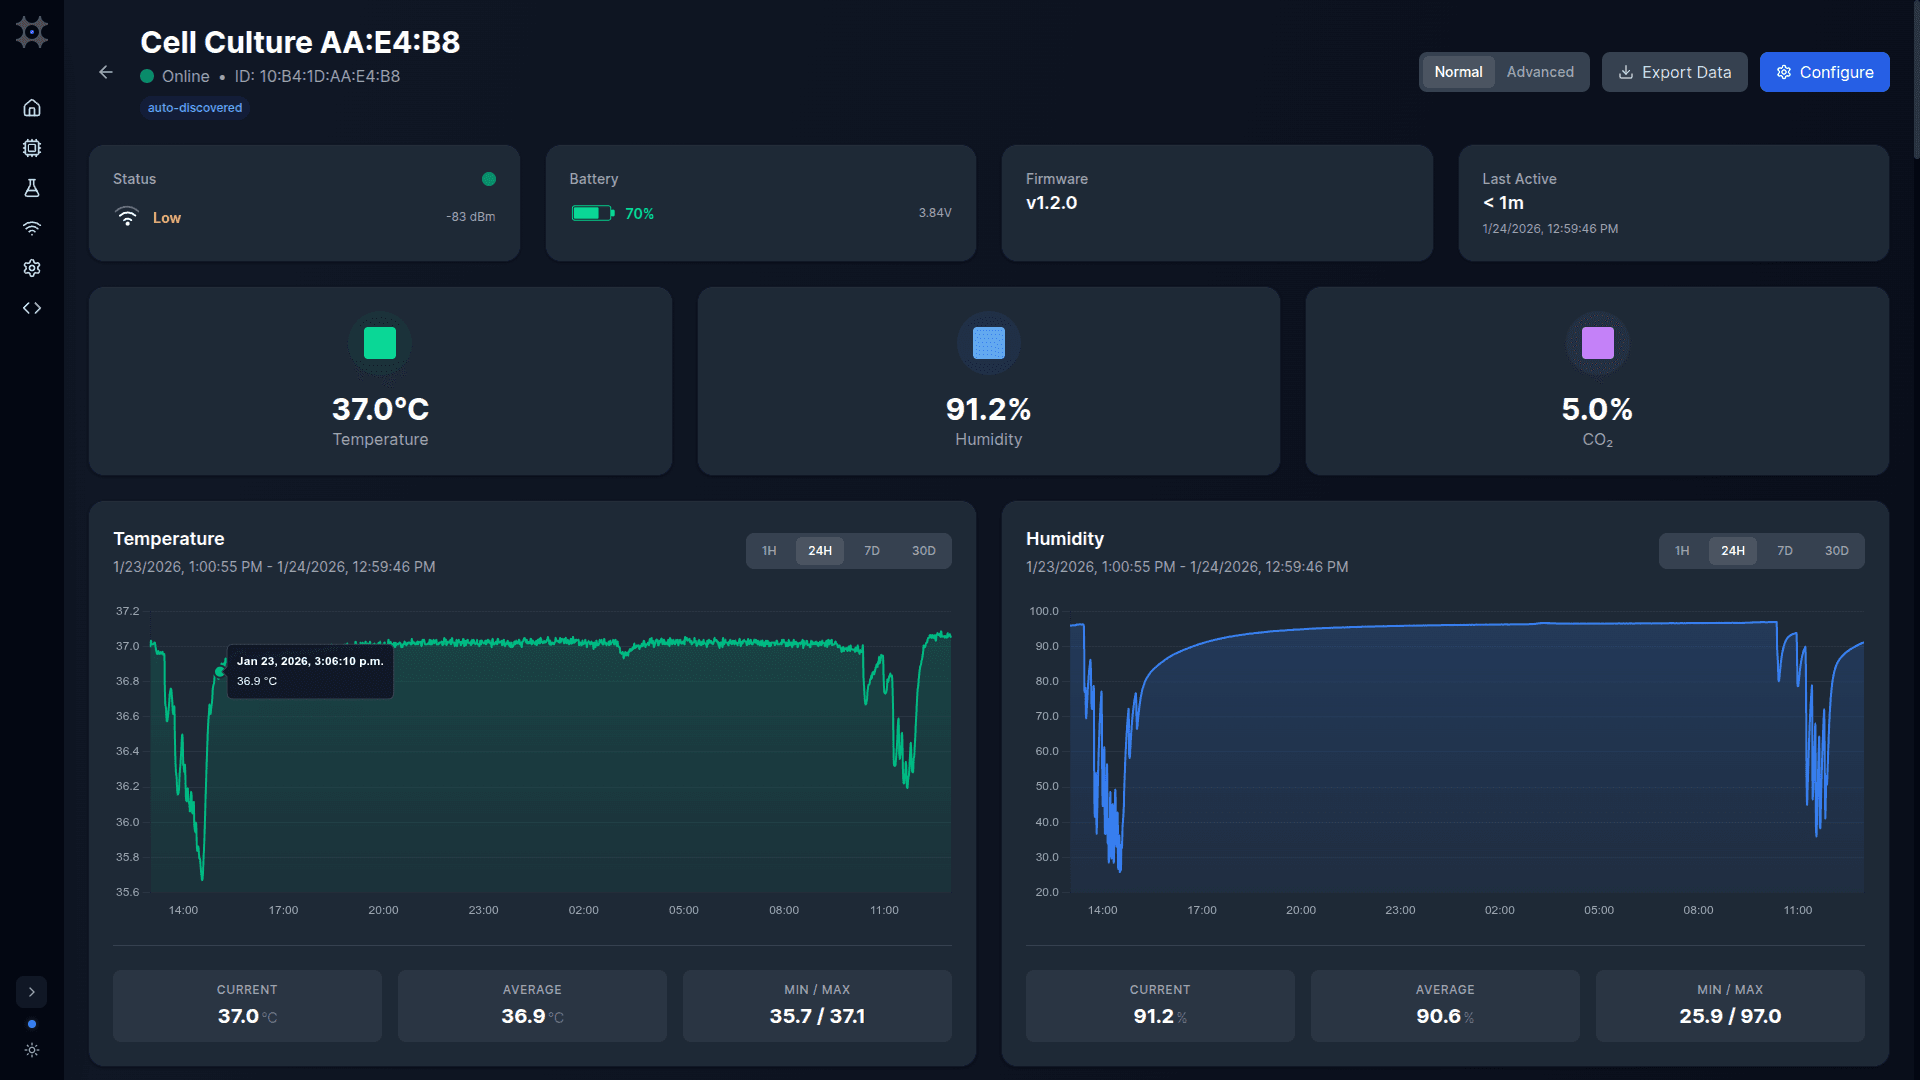Screen dimensions: 1920x1080
Task: Expand the collapsed sidebar with the chevron
Action: (x=32, y=991)
